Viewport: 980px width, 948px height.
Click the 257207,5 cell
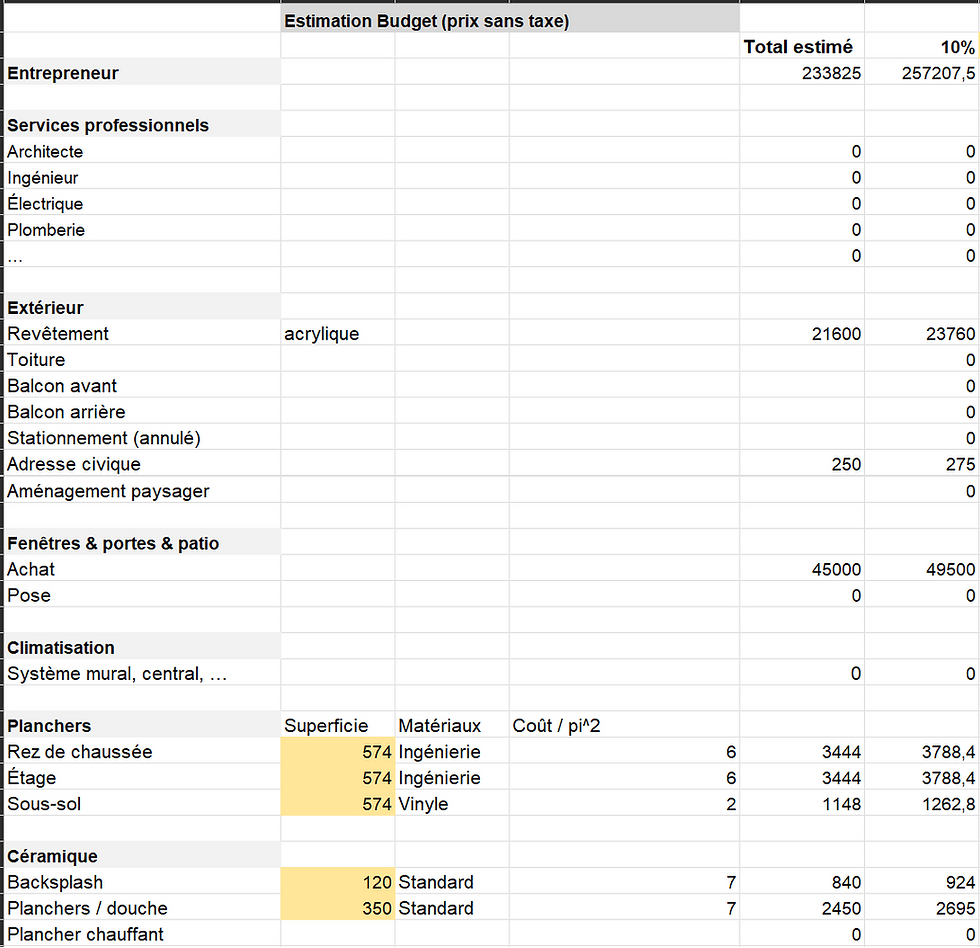pyautogui.click(x=922, y=73)
